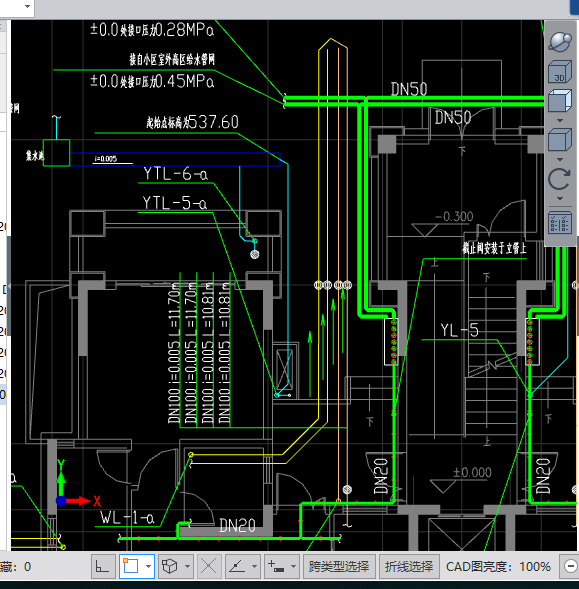Image resolution: width=579 pixels, height=589 pixels.
Task: Expand the plus-line offset dropdown arrow
Action: pos(293,566)
